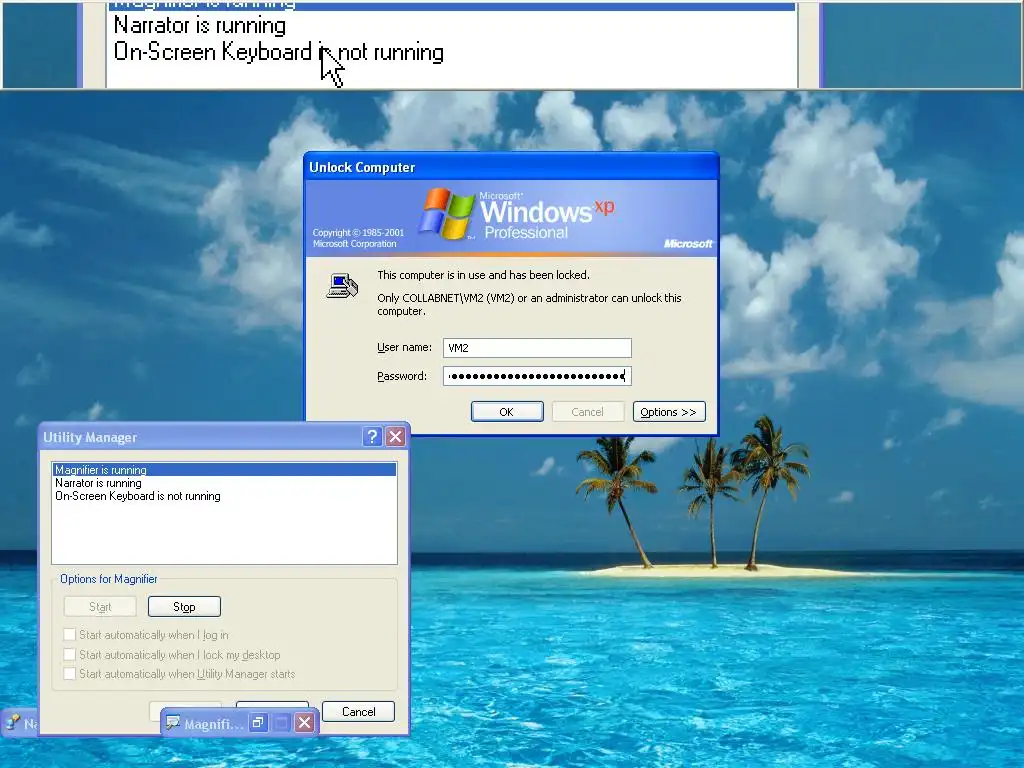Screen dimensions: 1024x768
Task: Click the Narrator window icon behind Utility Manager
Action: (12, 722)
